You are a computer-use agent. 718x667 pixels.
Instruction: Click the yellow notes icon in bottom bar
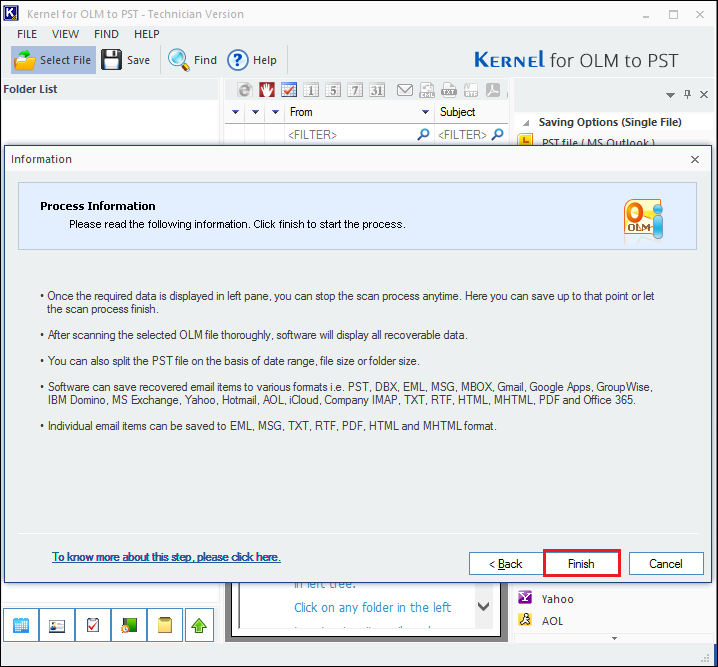click(x=165, y=625)
